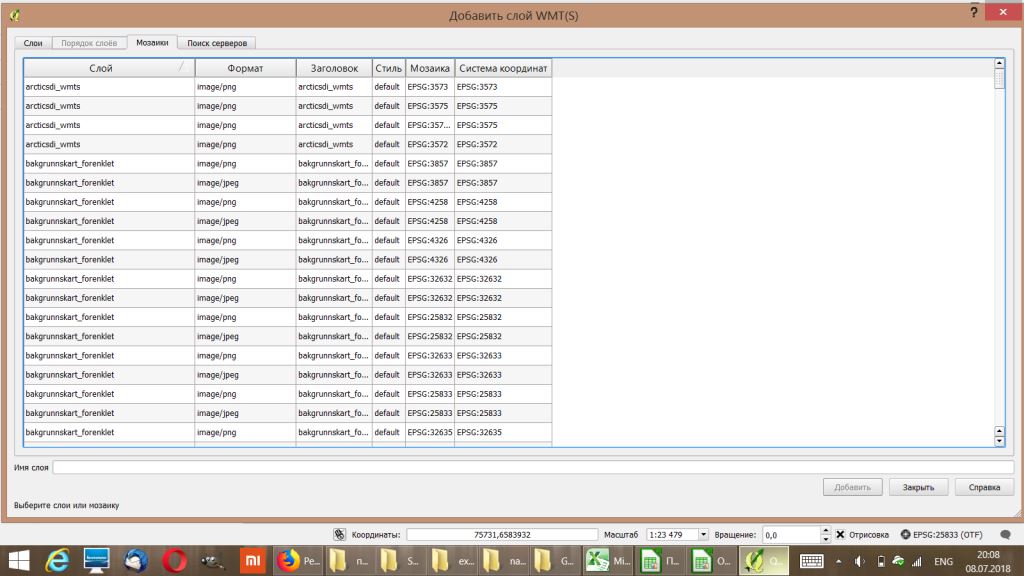Open the dialog help question mark icon
The image size is (1024, 576).
(973, 11)
